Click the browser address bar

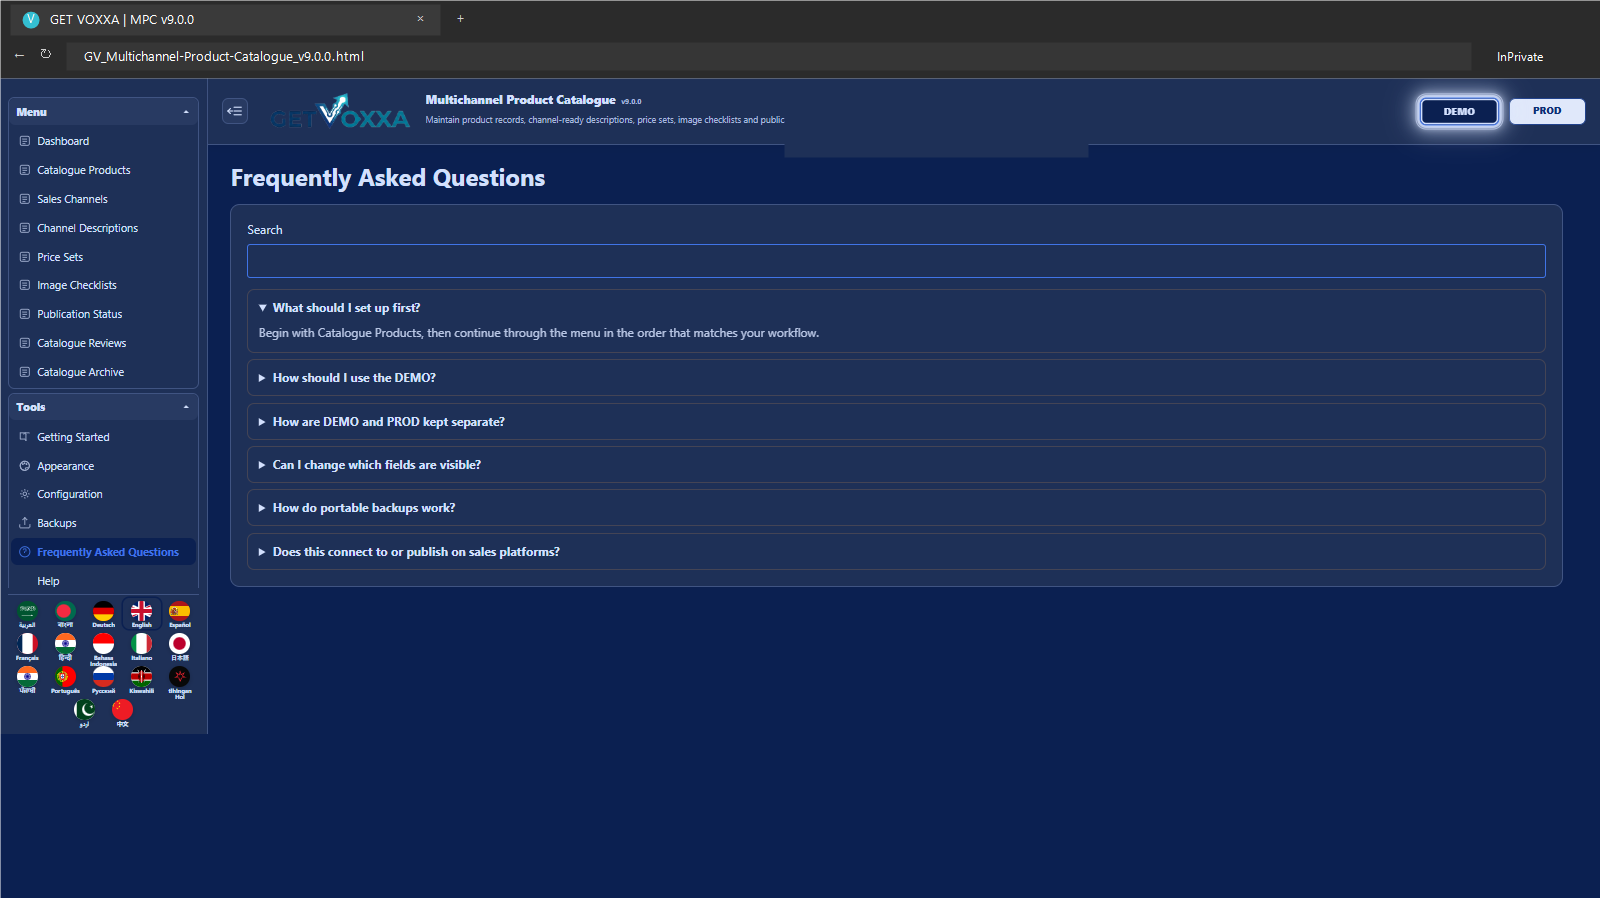click(x=768, y=56)
